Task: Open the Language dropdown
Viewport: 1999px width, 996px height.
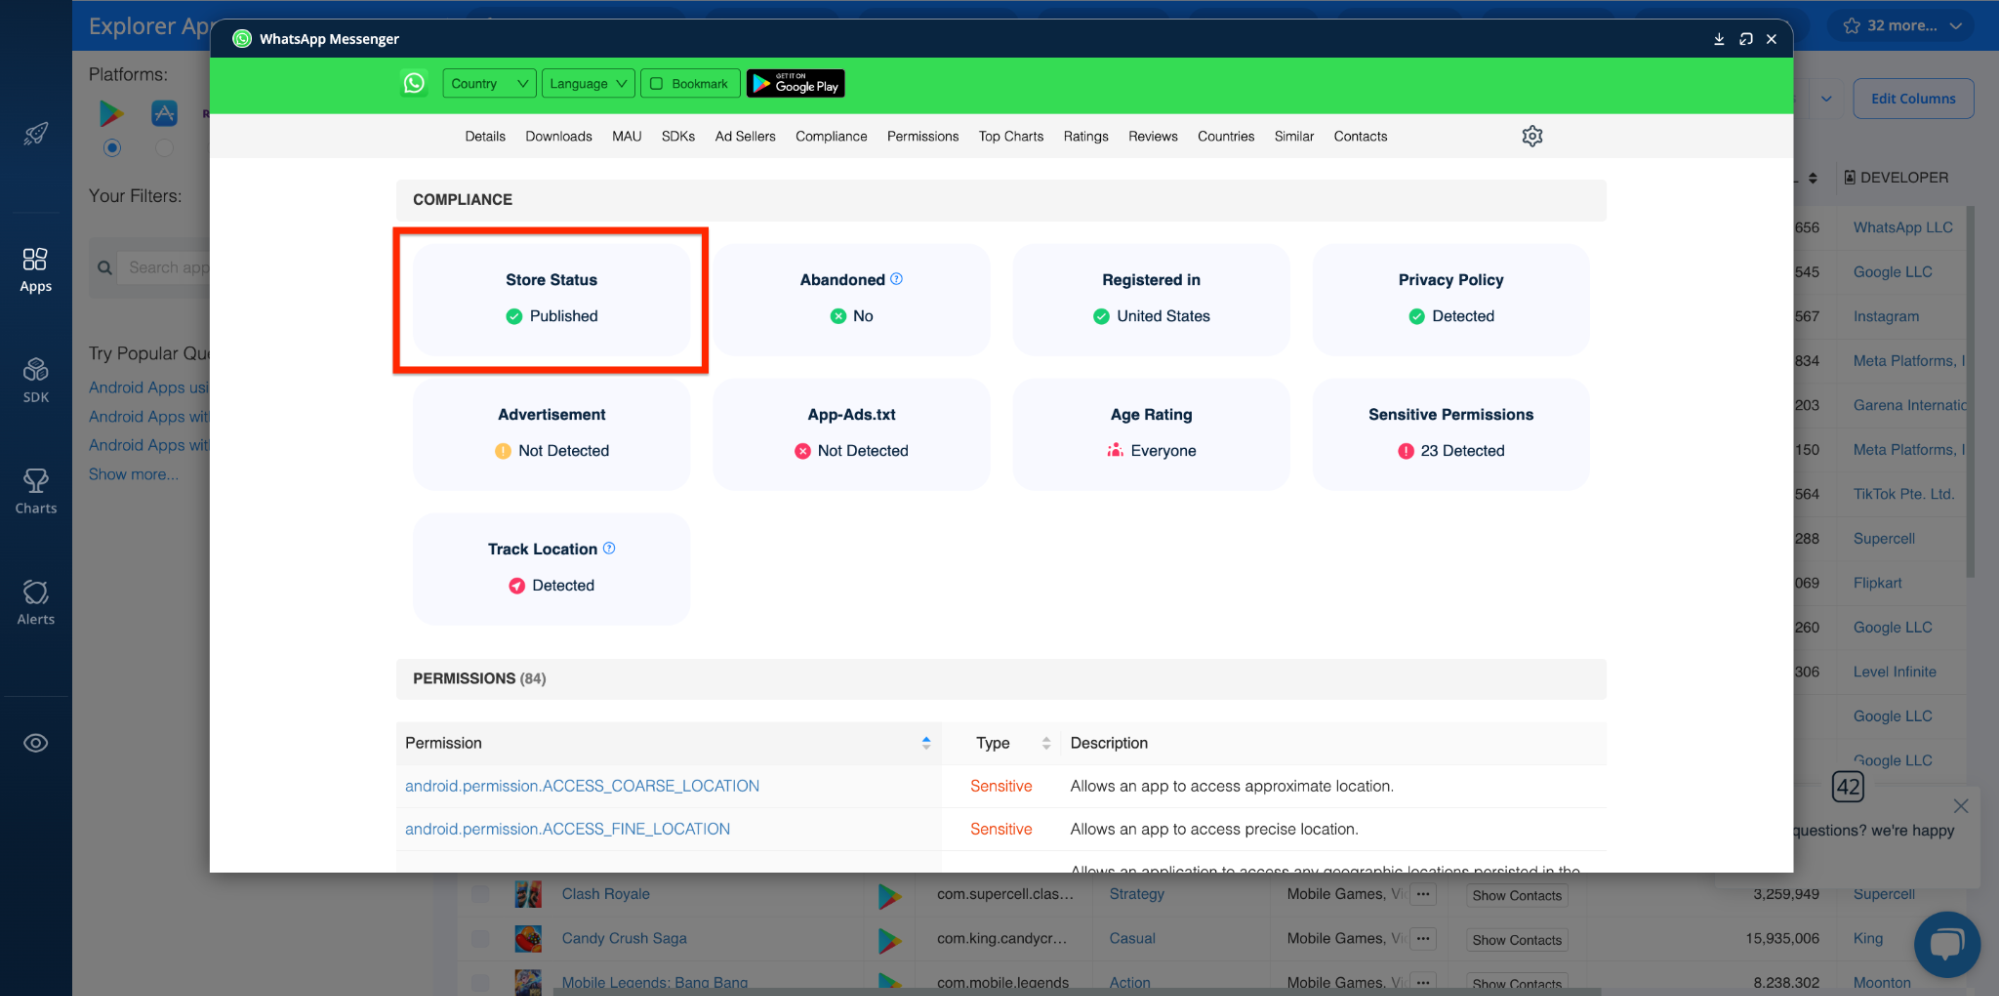Action: click(588, 84)
